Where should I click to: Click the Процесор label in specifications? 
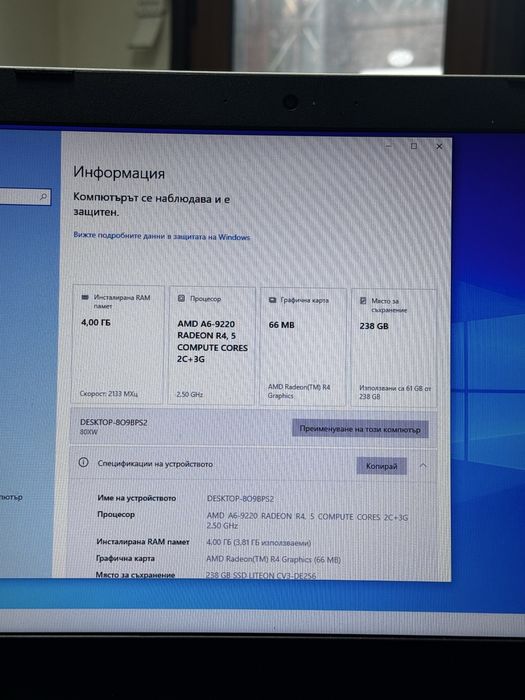[116, 514]
